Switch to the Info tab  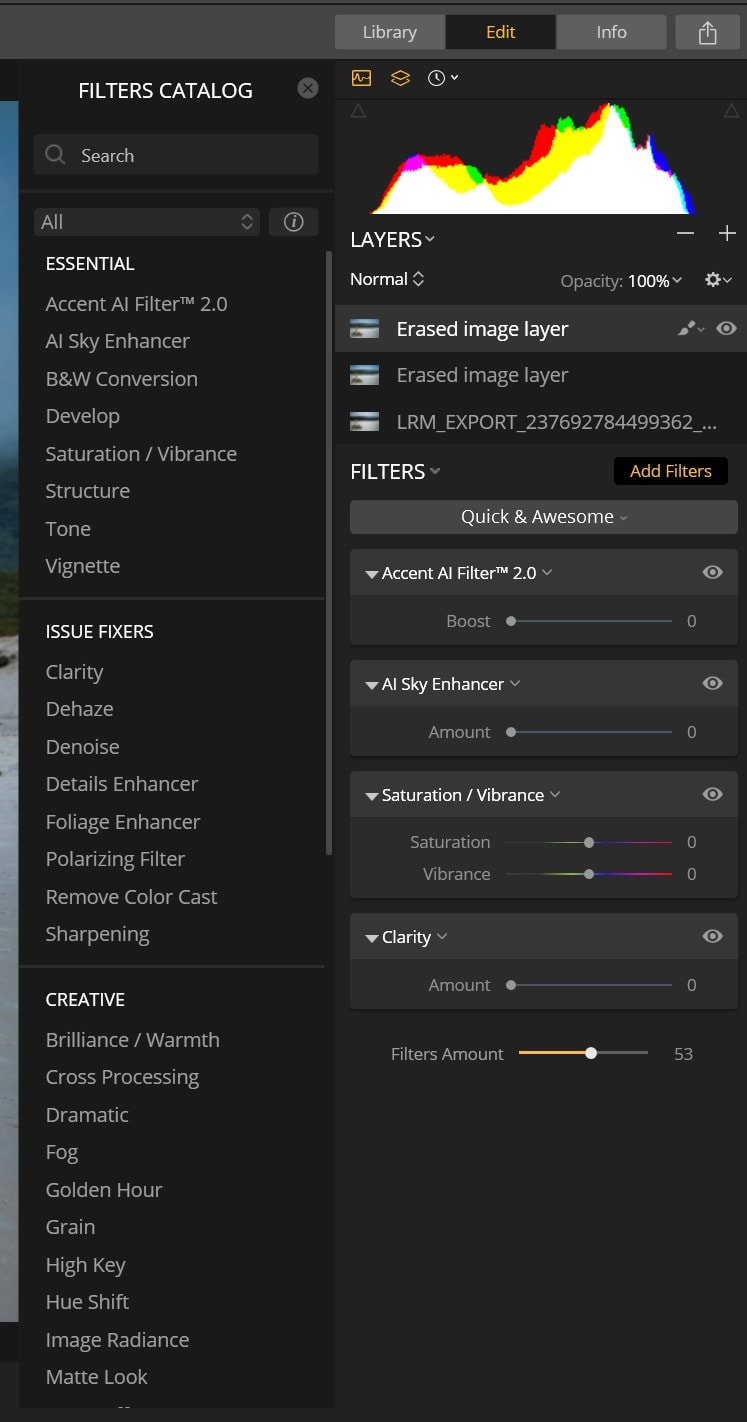pyautogui.click(x=611, y=32)
